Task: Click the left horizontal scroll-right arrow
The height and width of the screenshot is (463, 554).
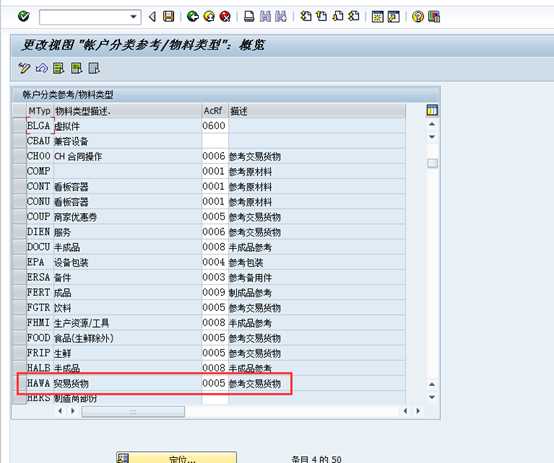Action: tap(72, 411)
